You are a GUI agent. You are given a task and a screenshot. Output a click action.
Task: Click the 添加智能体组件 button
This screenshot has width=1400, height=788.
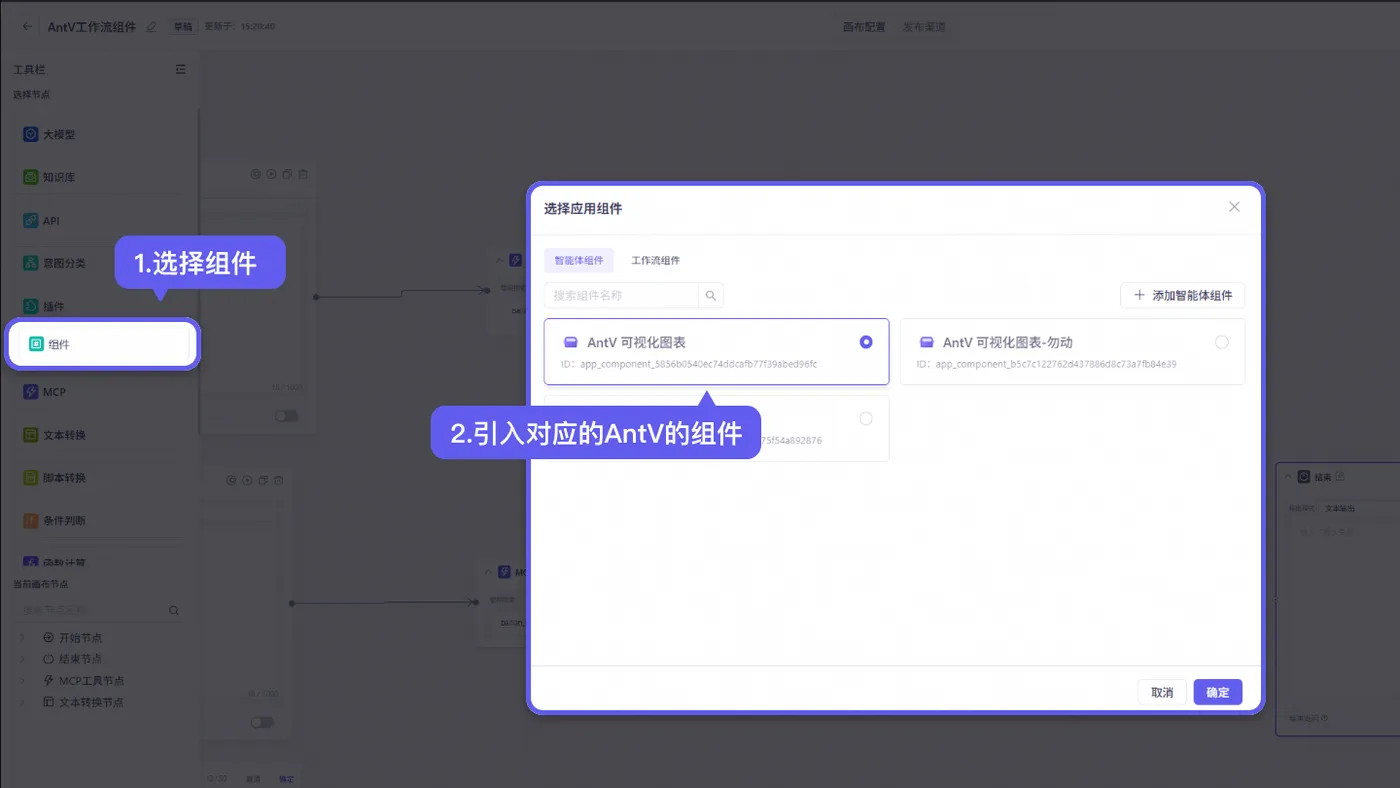[1183, 295]
